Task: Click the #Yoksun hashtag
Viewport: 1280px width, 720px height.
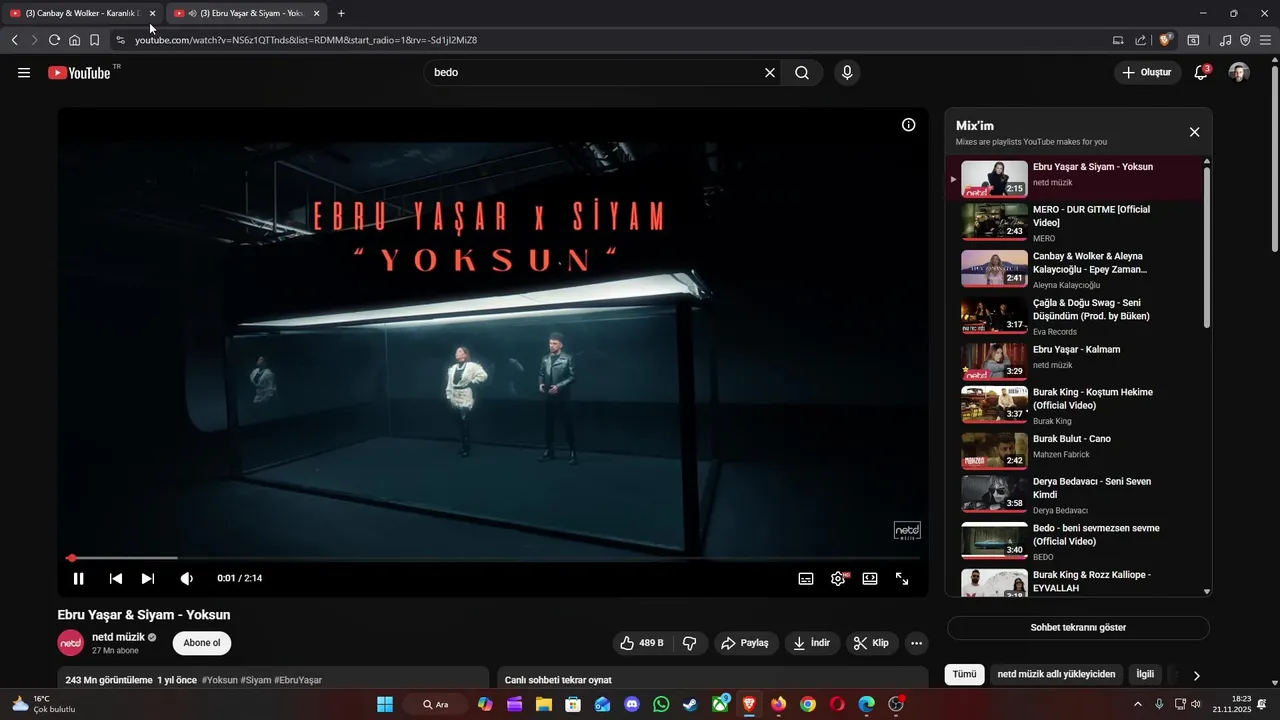Action: [x=219, y=680]
